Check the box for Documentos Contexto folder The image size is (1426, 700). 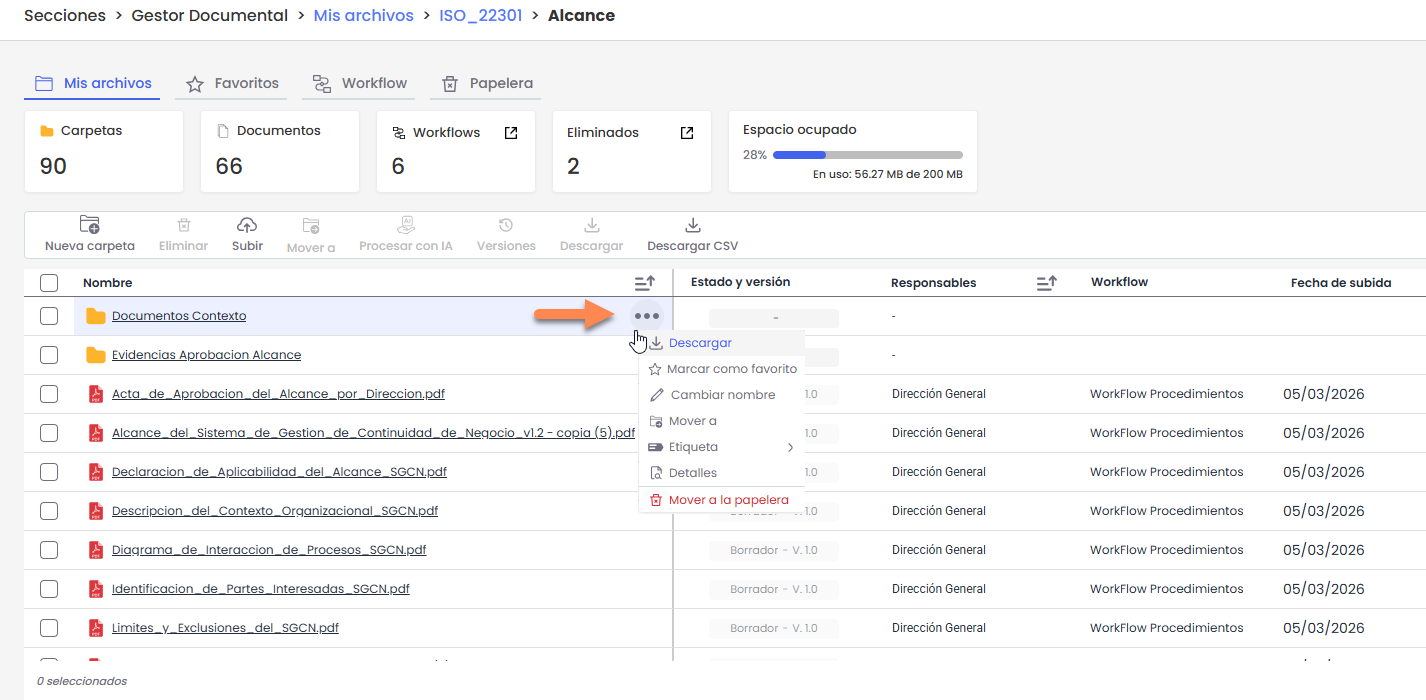click(49, 316)
